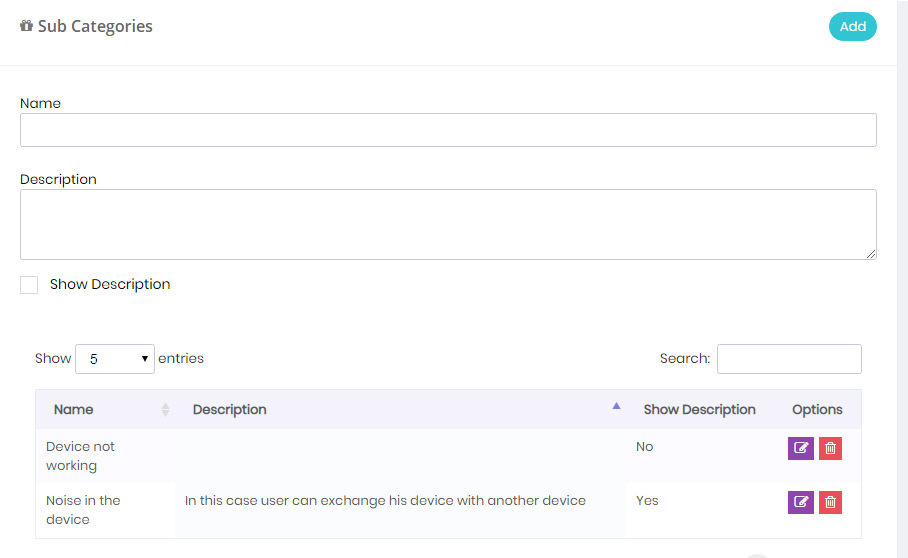Click the Description column header text
Image resolution: width=908 pixels, height=558 pixels.
click(229, 409)
